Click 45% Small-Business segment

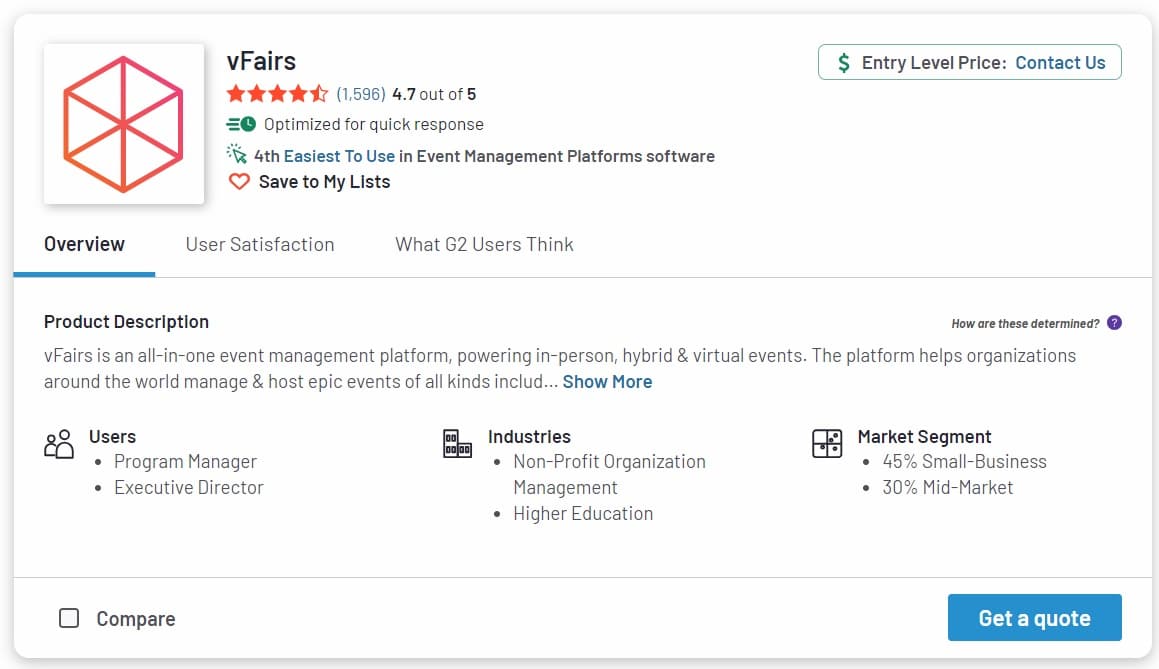pos(965,461)
